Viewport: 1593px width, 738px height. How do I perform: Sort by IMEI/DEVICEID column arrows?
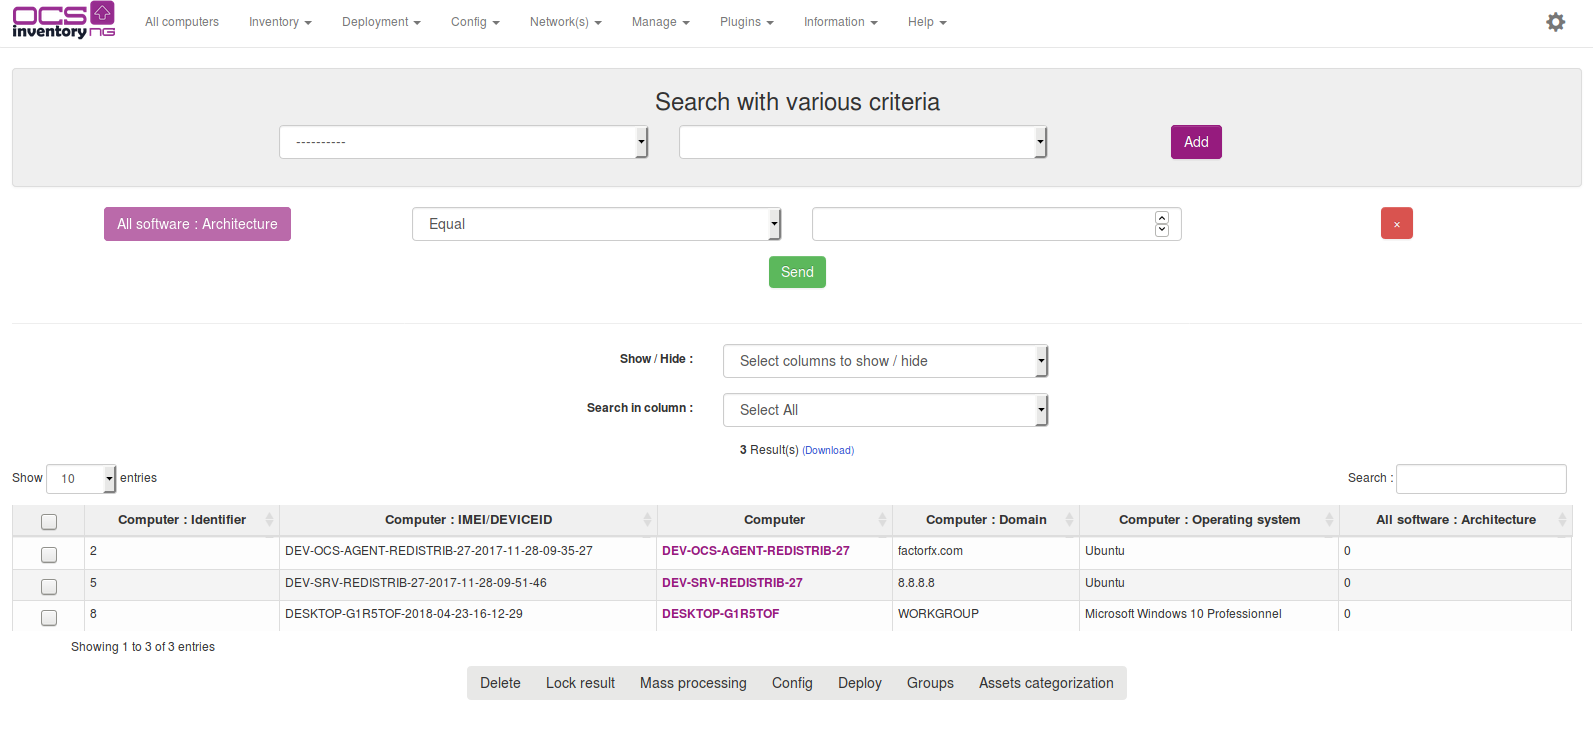[647, 520]
